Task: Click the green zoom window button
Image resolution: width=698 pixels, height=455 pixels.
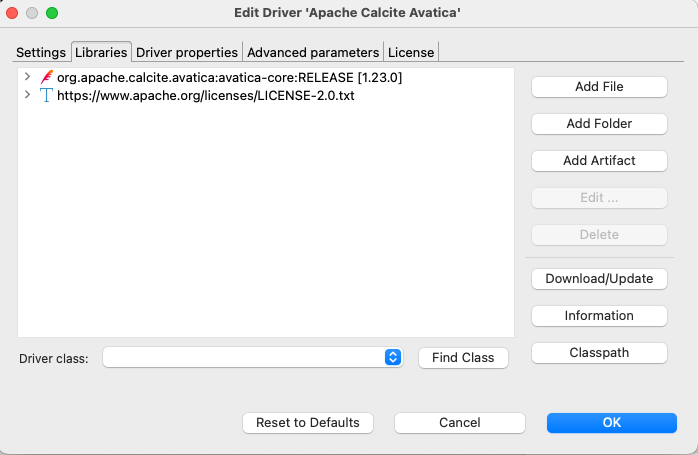Action: pyautogui.click(x=52, y=13)
